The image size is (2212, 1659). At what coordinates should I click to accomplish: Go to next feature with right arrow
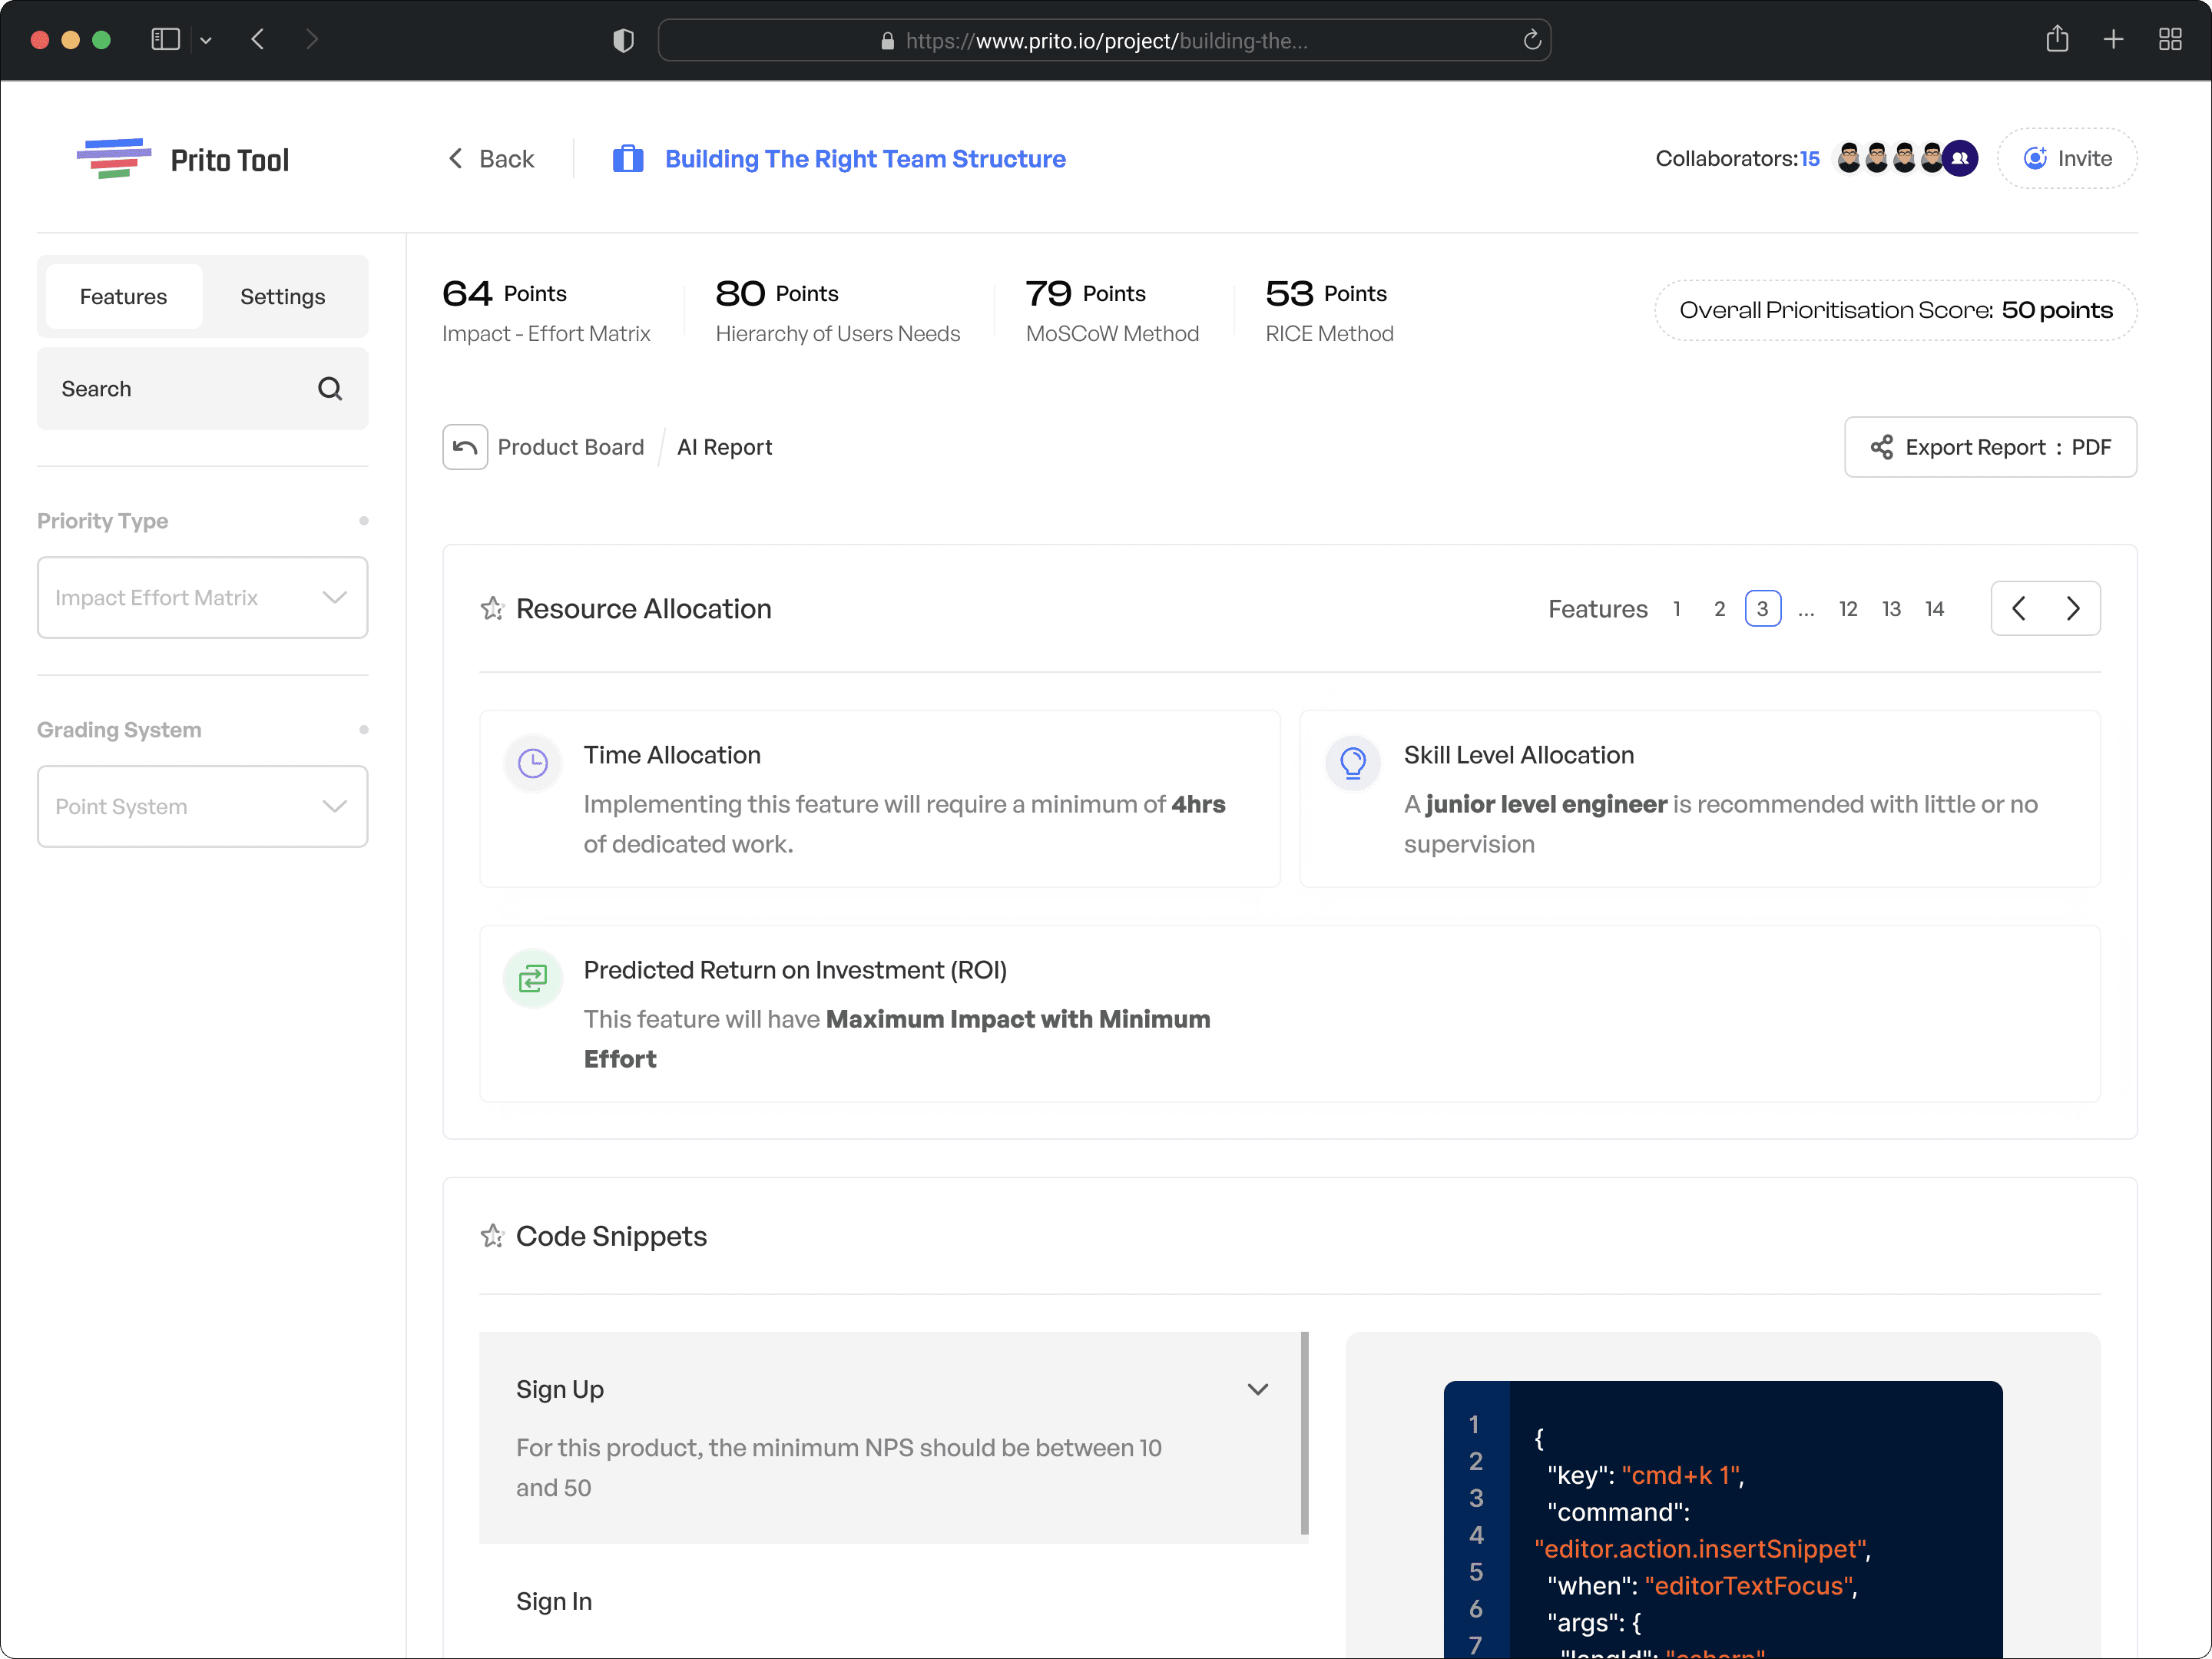(x=2073, y=608)
